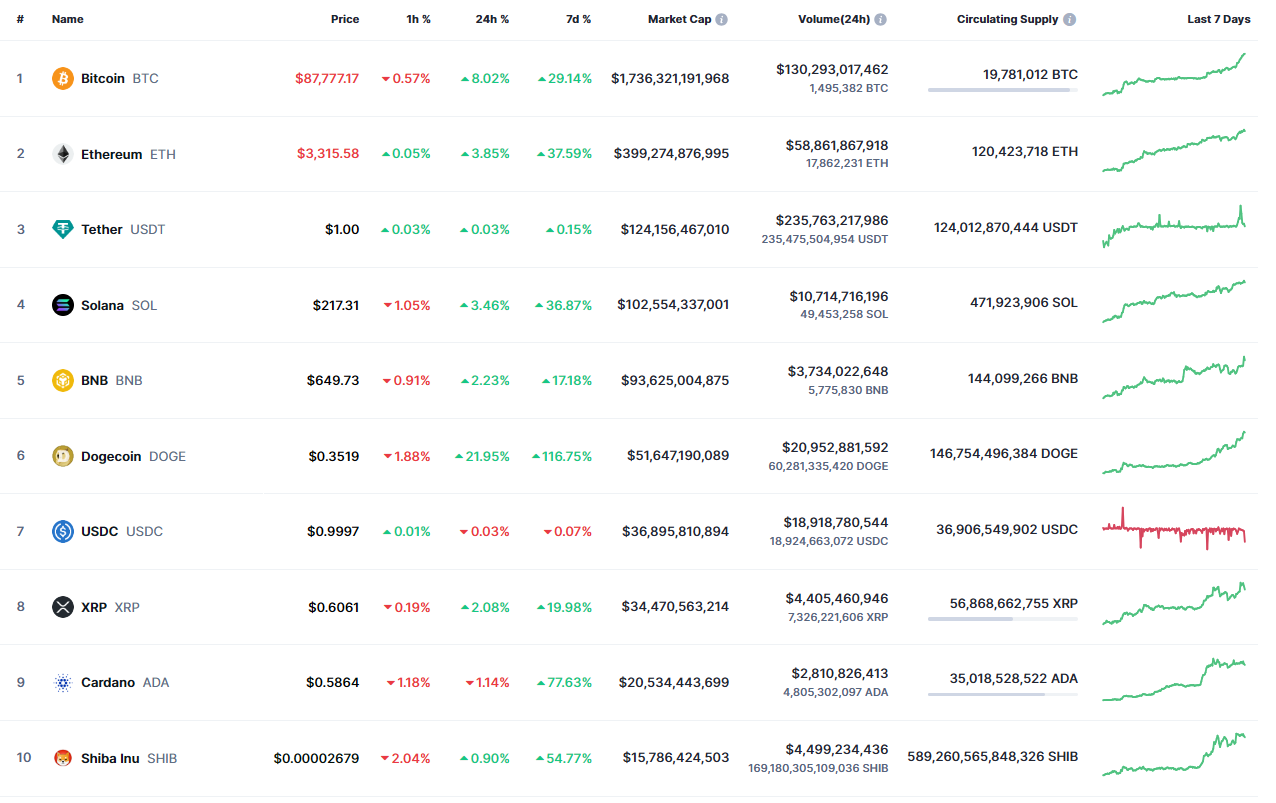The image size is (1276, 803).
Task: Click the Circulating Supply info icon
Action: point(1070,19)
